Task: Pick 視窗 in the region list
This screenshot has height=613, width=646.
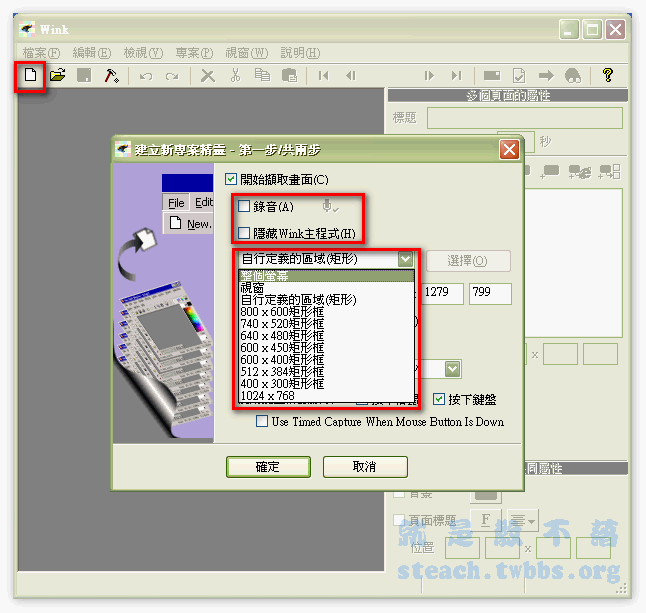Action: [x=254, y=287]
